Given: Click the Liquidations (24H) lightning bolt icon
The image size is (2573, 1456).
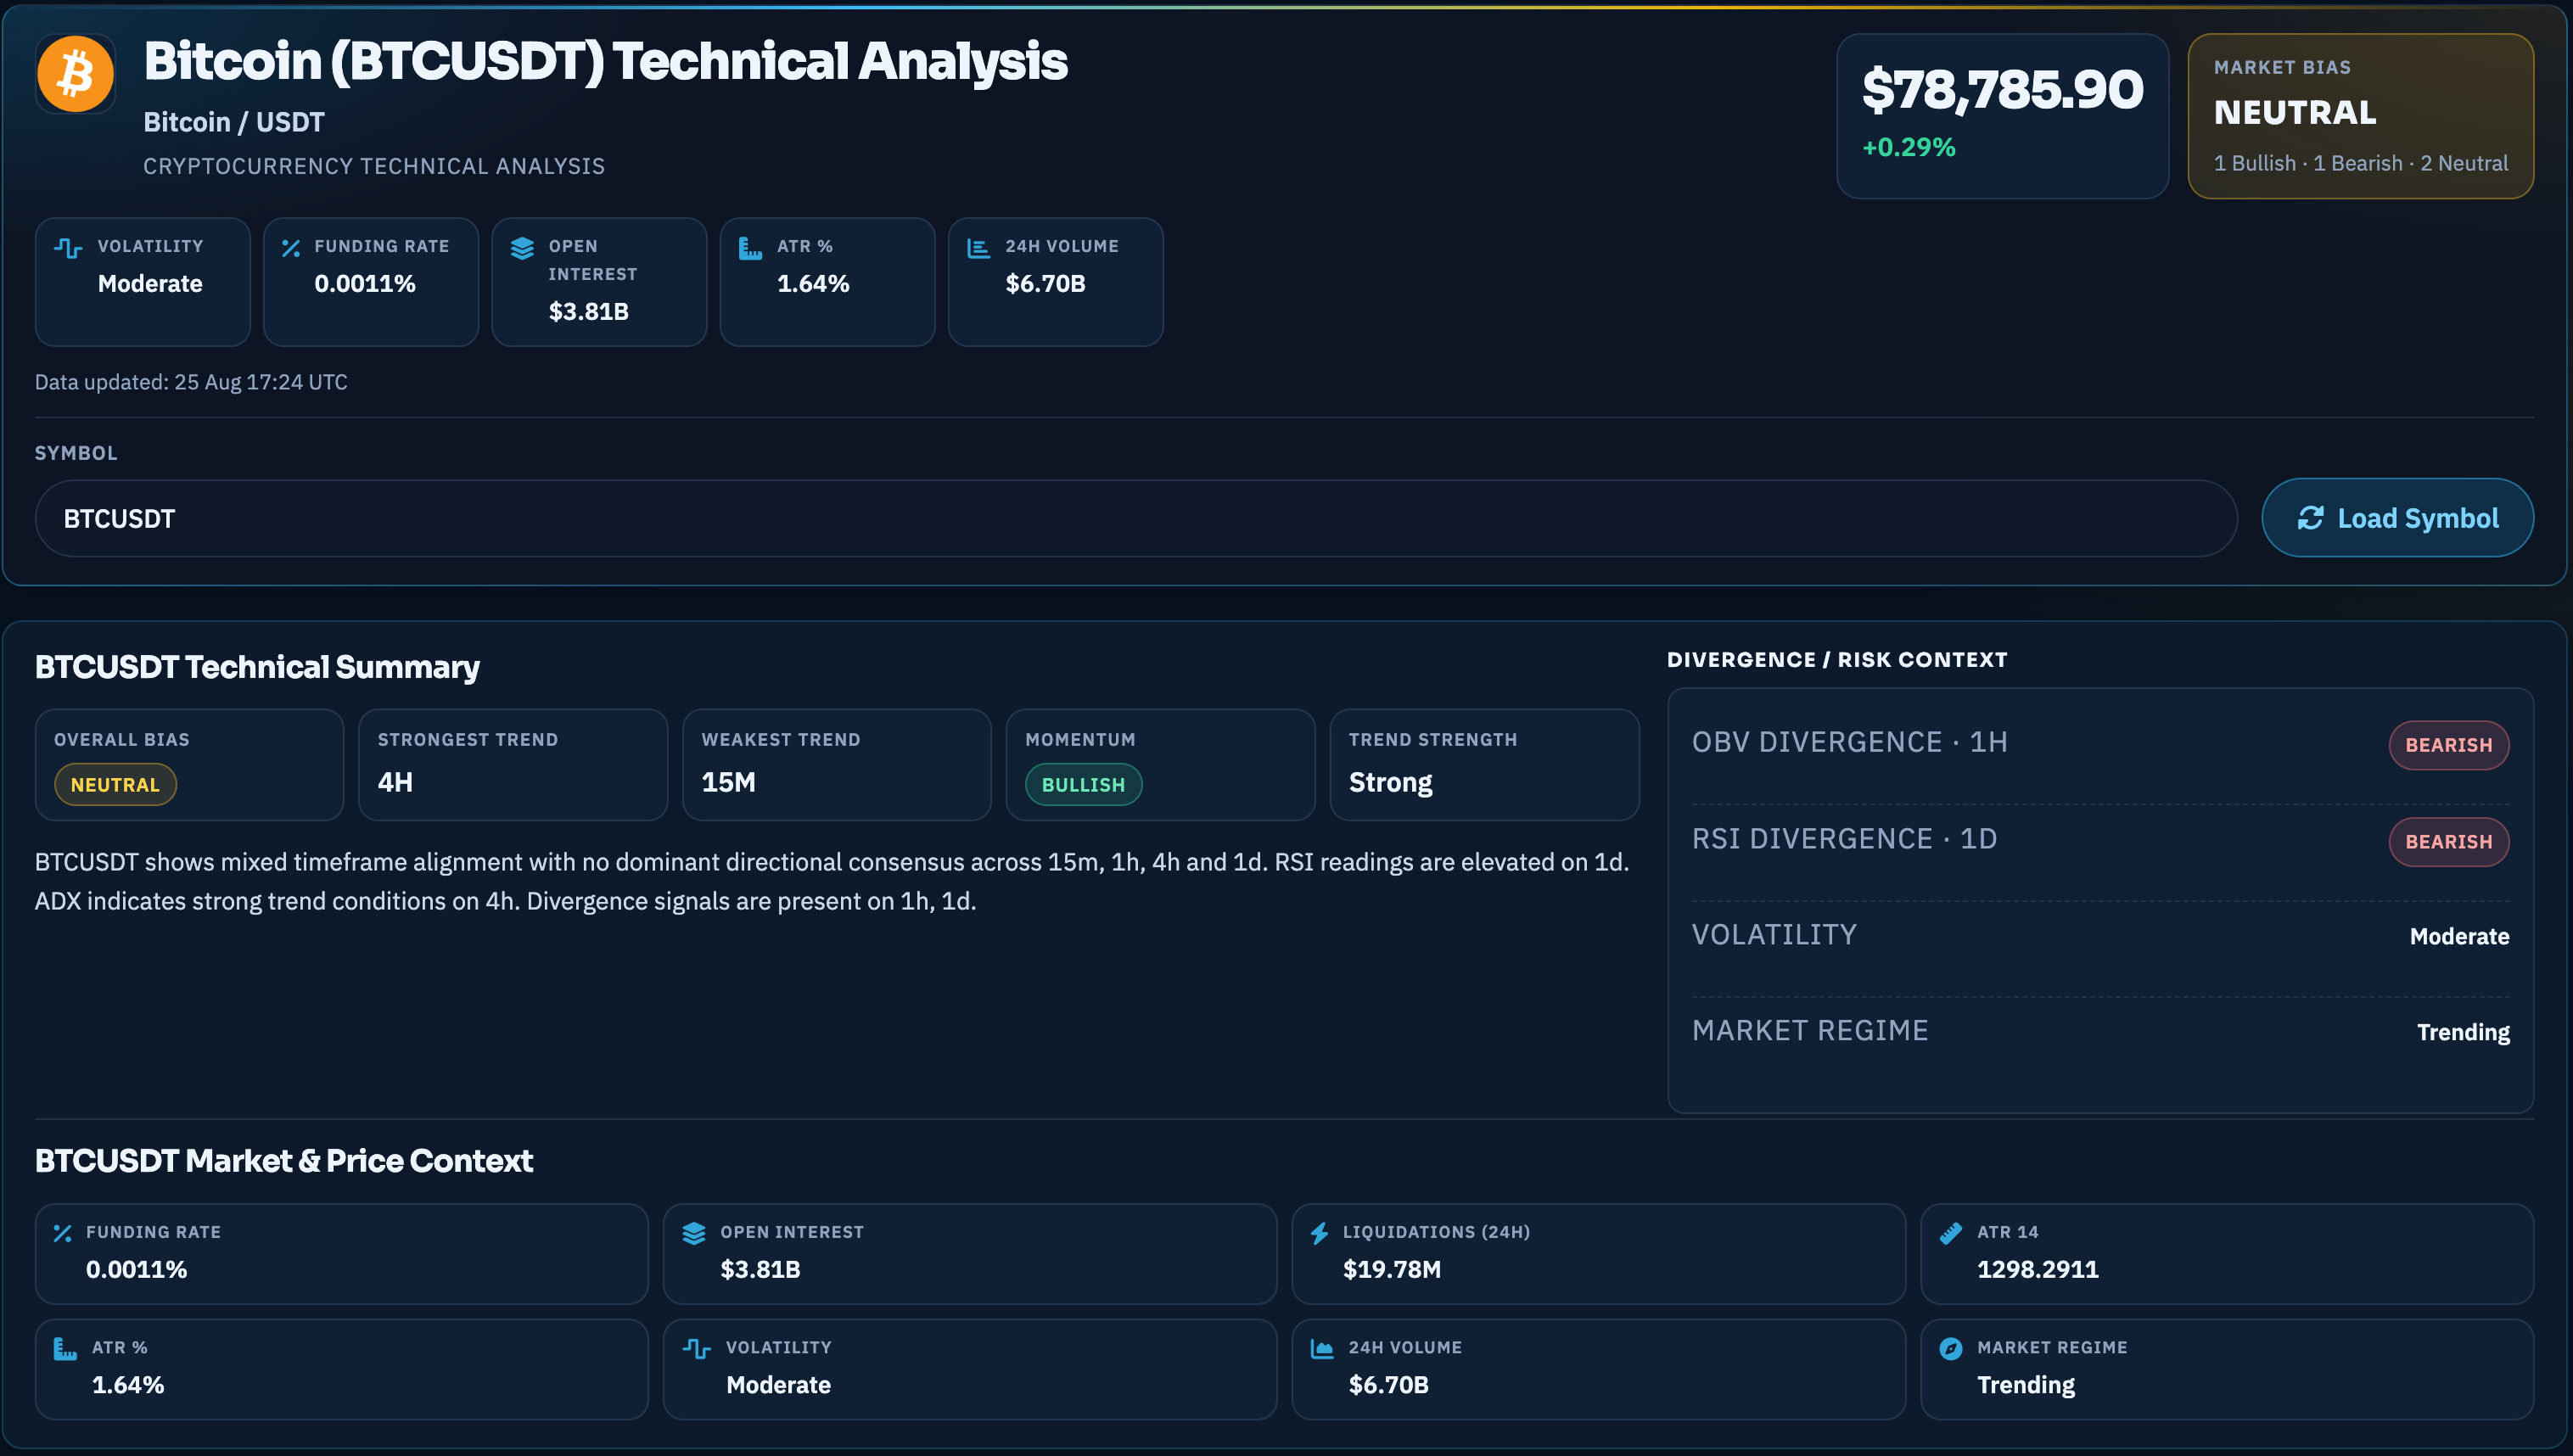Looking at the screenshot, I should point(1320,1234).
